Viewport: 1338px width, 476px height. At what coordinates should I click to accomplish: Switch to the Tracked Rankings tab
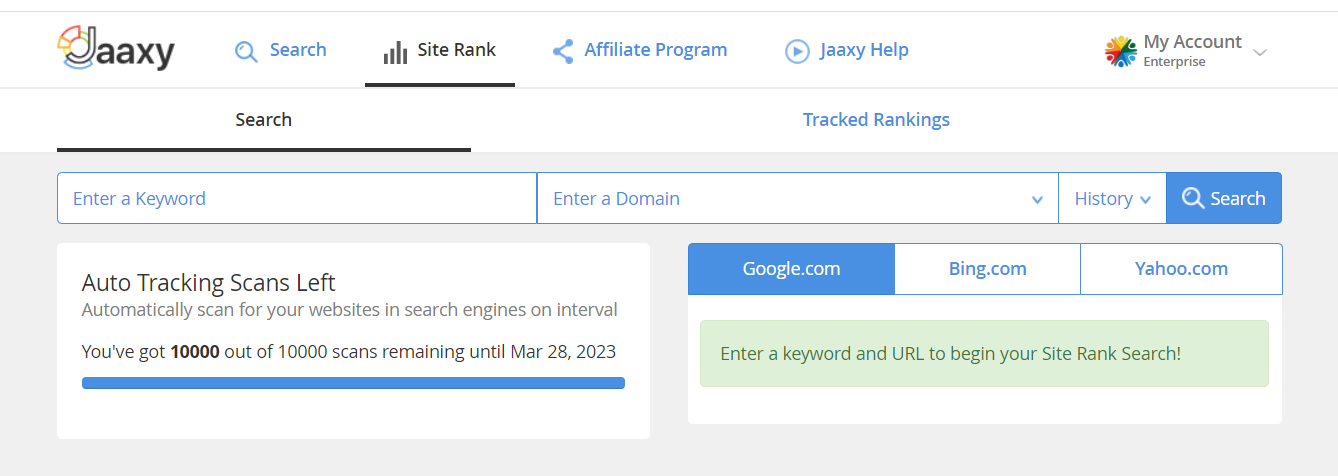876,120
